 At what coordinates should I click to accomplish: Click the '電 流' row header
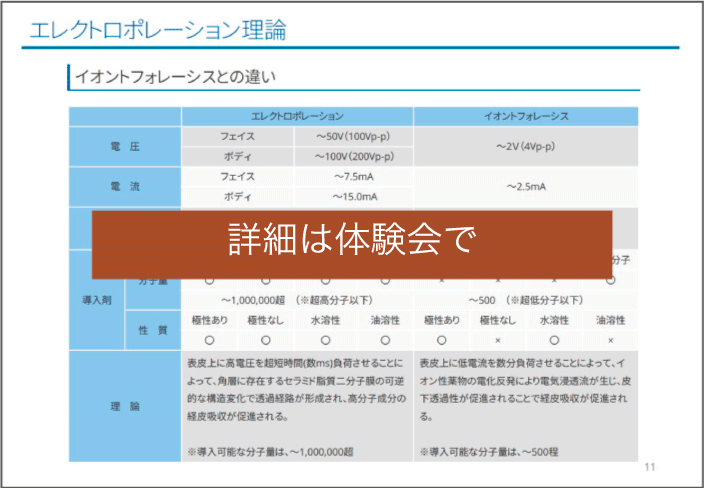125,186
